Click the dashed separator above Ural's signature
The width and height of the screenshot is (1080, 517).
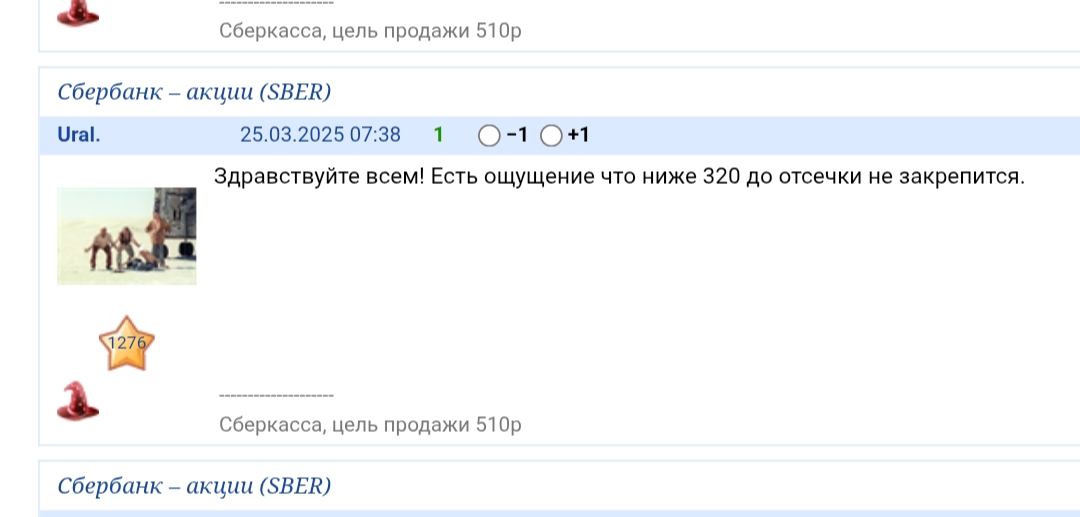tap(276, 397)
